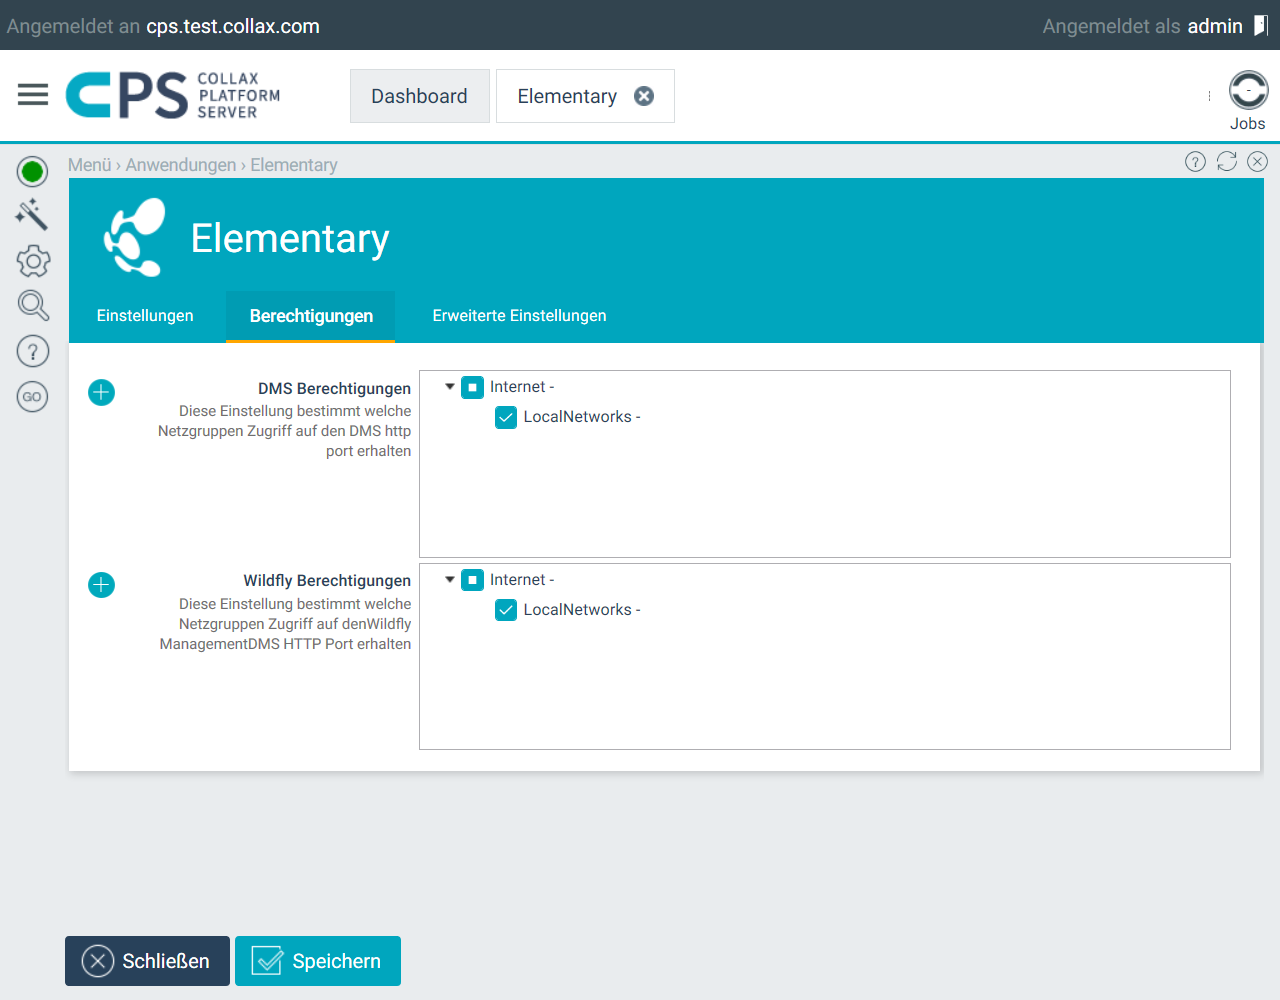The width and height of the screenshot is (1280, 1000).
Task: Click plus icon next to DMS Berechtigungen
Action: [101, 392]
